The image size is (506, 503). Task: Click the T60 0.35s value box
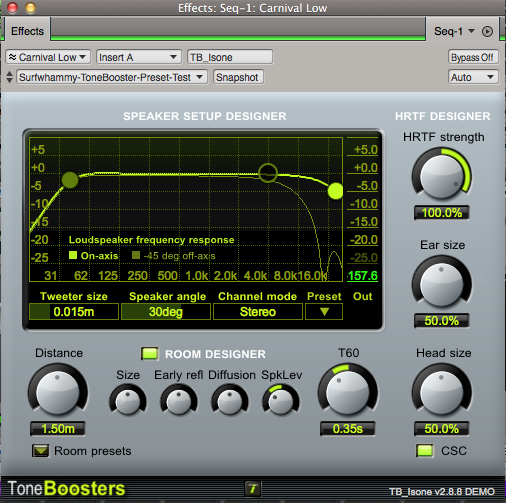pyautogui.click(x=348, y=428)
